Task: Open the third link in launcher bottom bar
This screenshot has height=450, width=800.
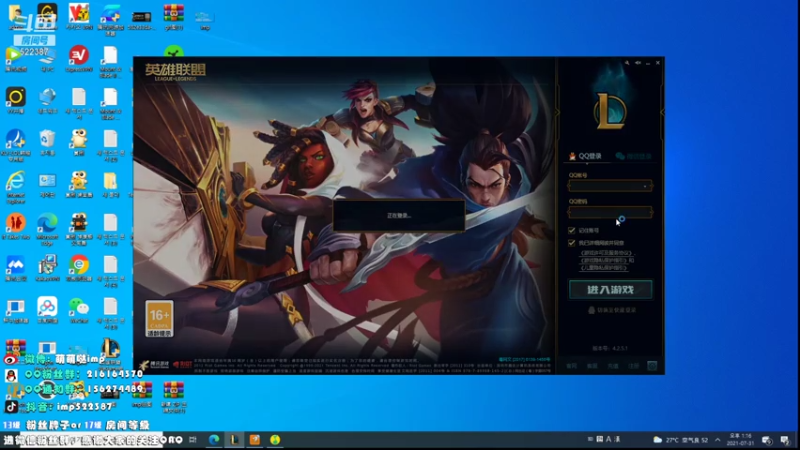Action: [613, 366]
